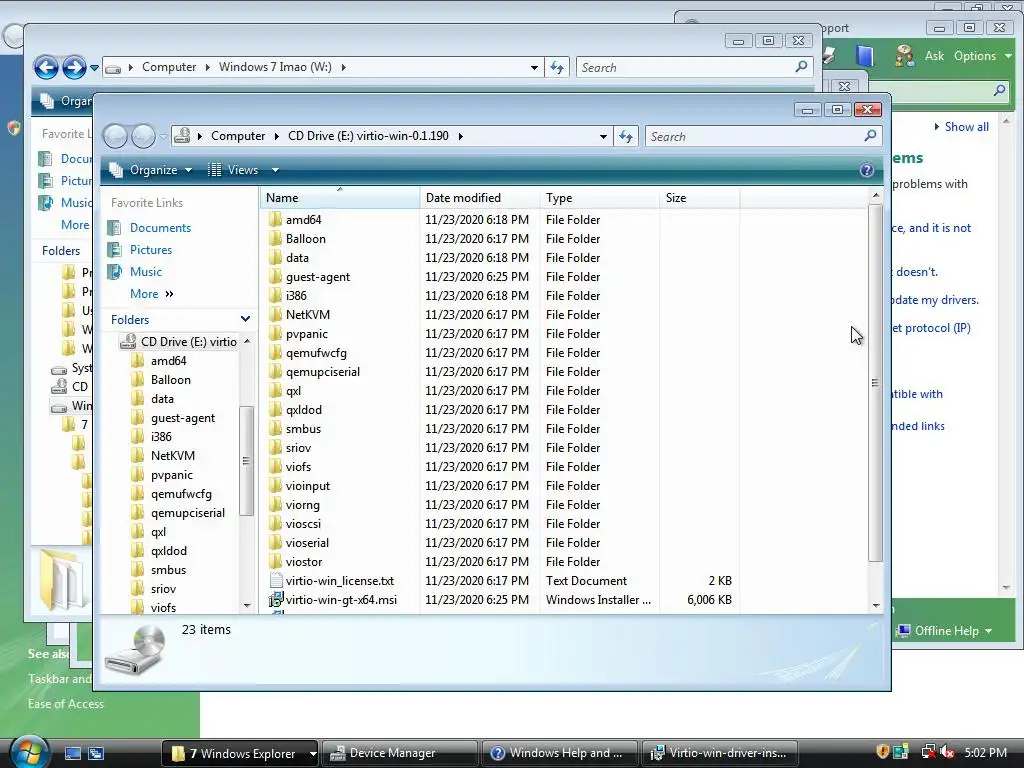Viewport: 1024px width, 768px height.
Task: Select the vioscsi folder row
Action: tap(500, 524)
